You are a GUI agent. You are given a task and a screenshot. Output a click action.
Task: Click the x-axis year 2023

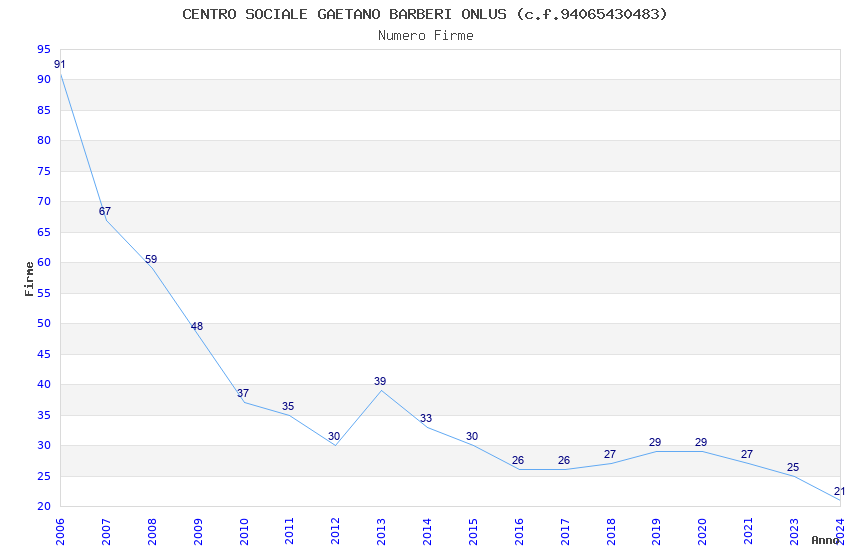pyautogui.click(x=794, y=532)
